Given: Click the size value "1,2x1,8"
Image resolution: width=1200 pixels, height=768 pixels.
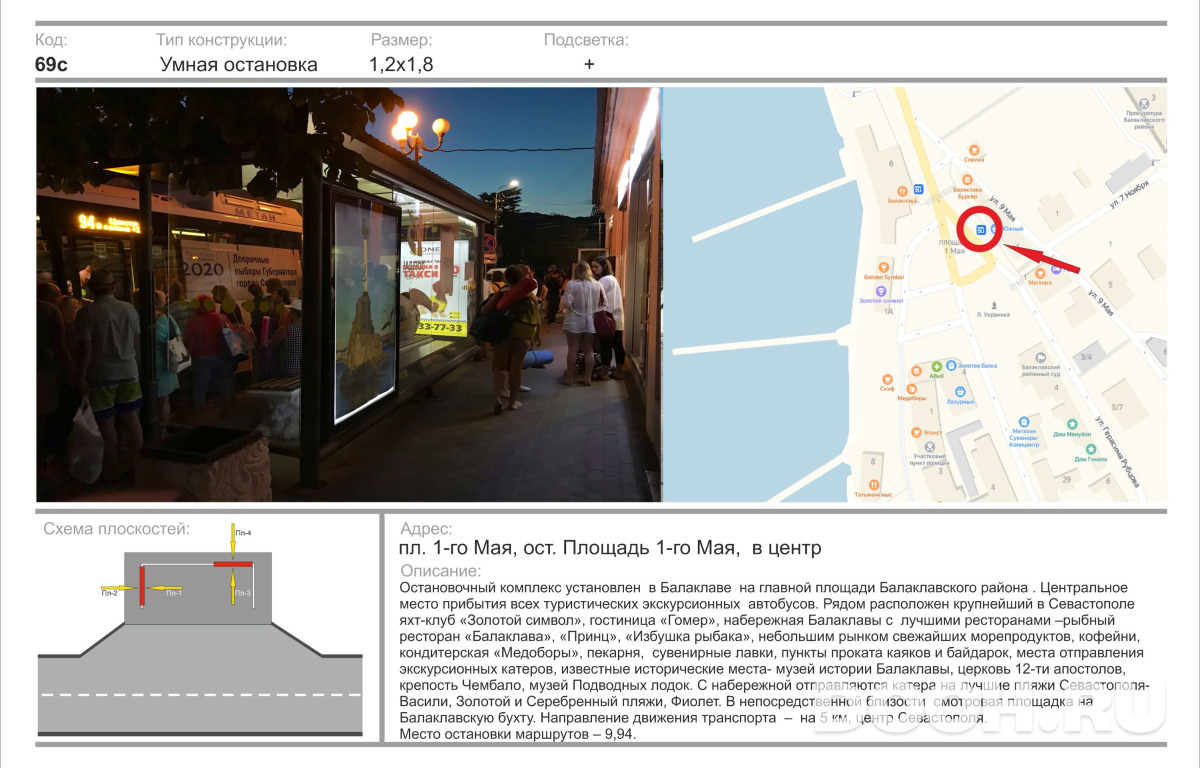Looking at the screenshot, I should point(401,65).
